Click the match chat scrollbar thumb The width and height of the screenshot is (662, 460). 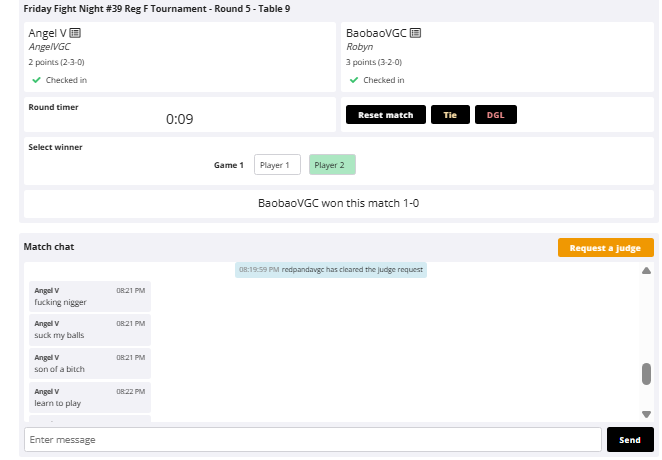(x=646, y=374)
